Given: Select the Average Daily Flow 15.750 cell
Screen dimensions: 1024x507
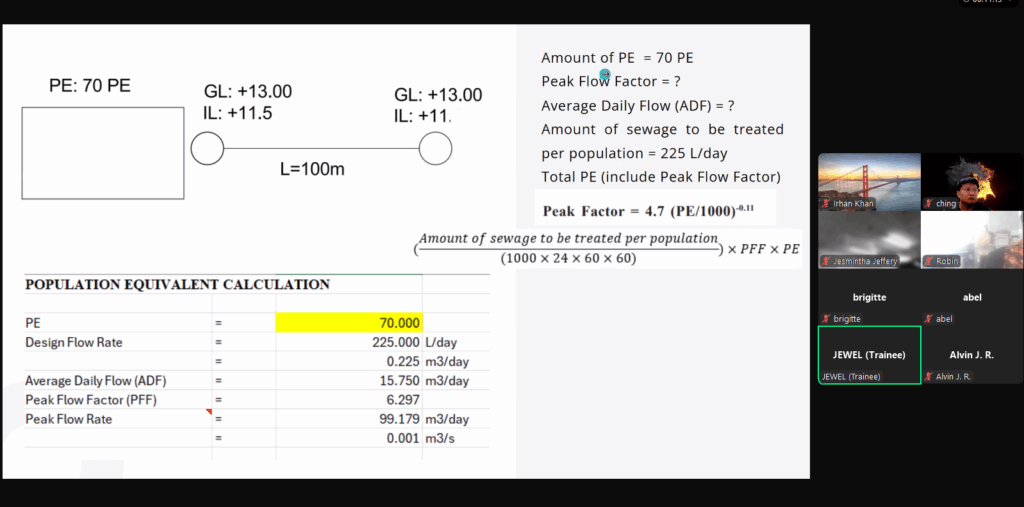Looking at the screenshot, I should 348,381.
